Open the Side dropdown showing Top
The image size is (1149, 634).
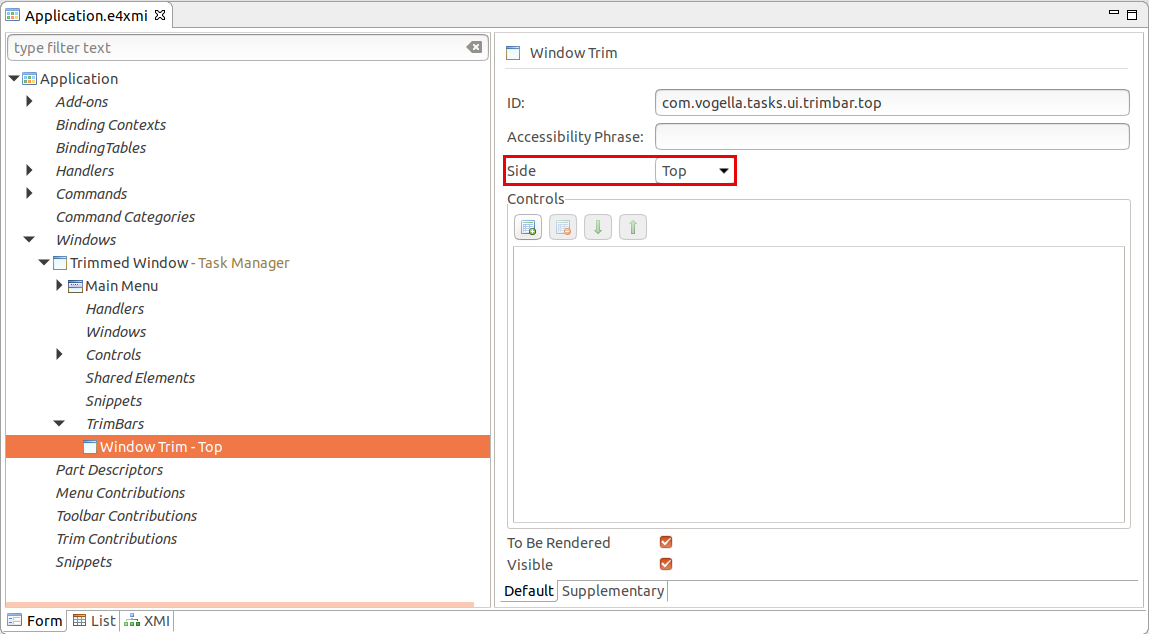click(695, 171)
